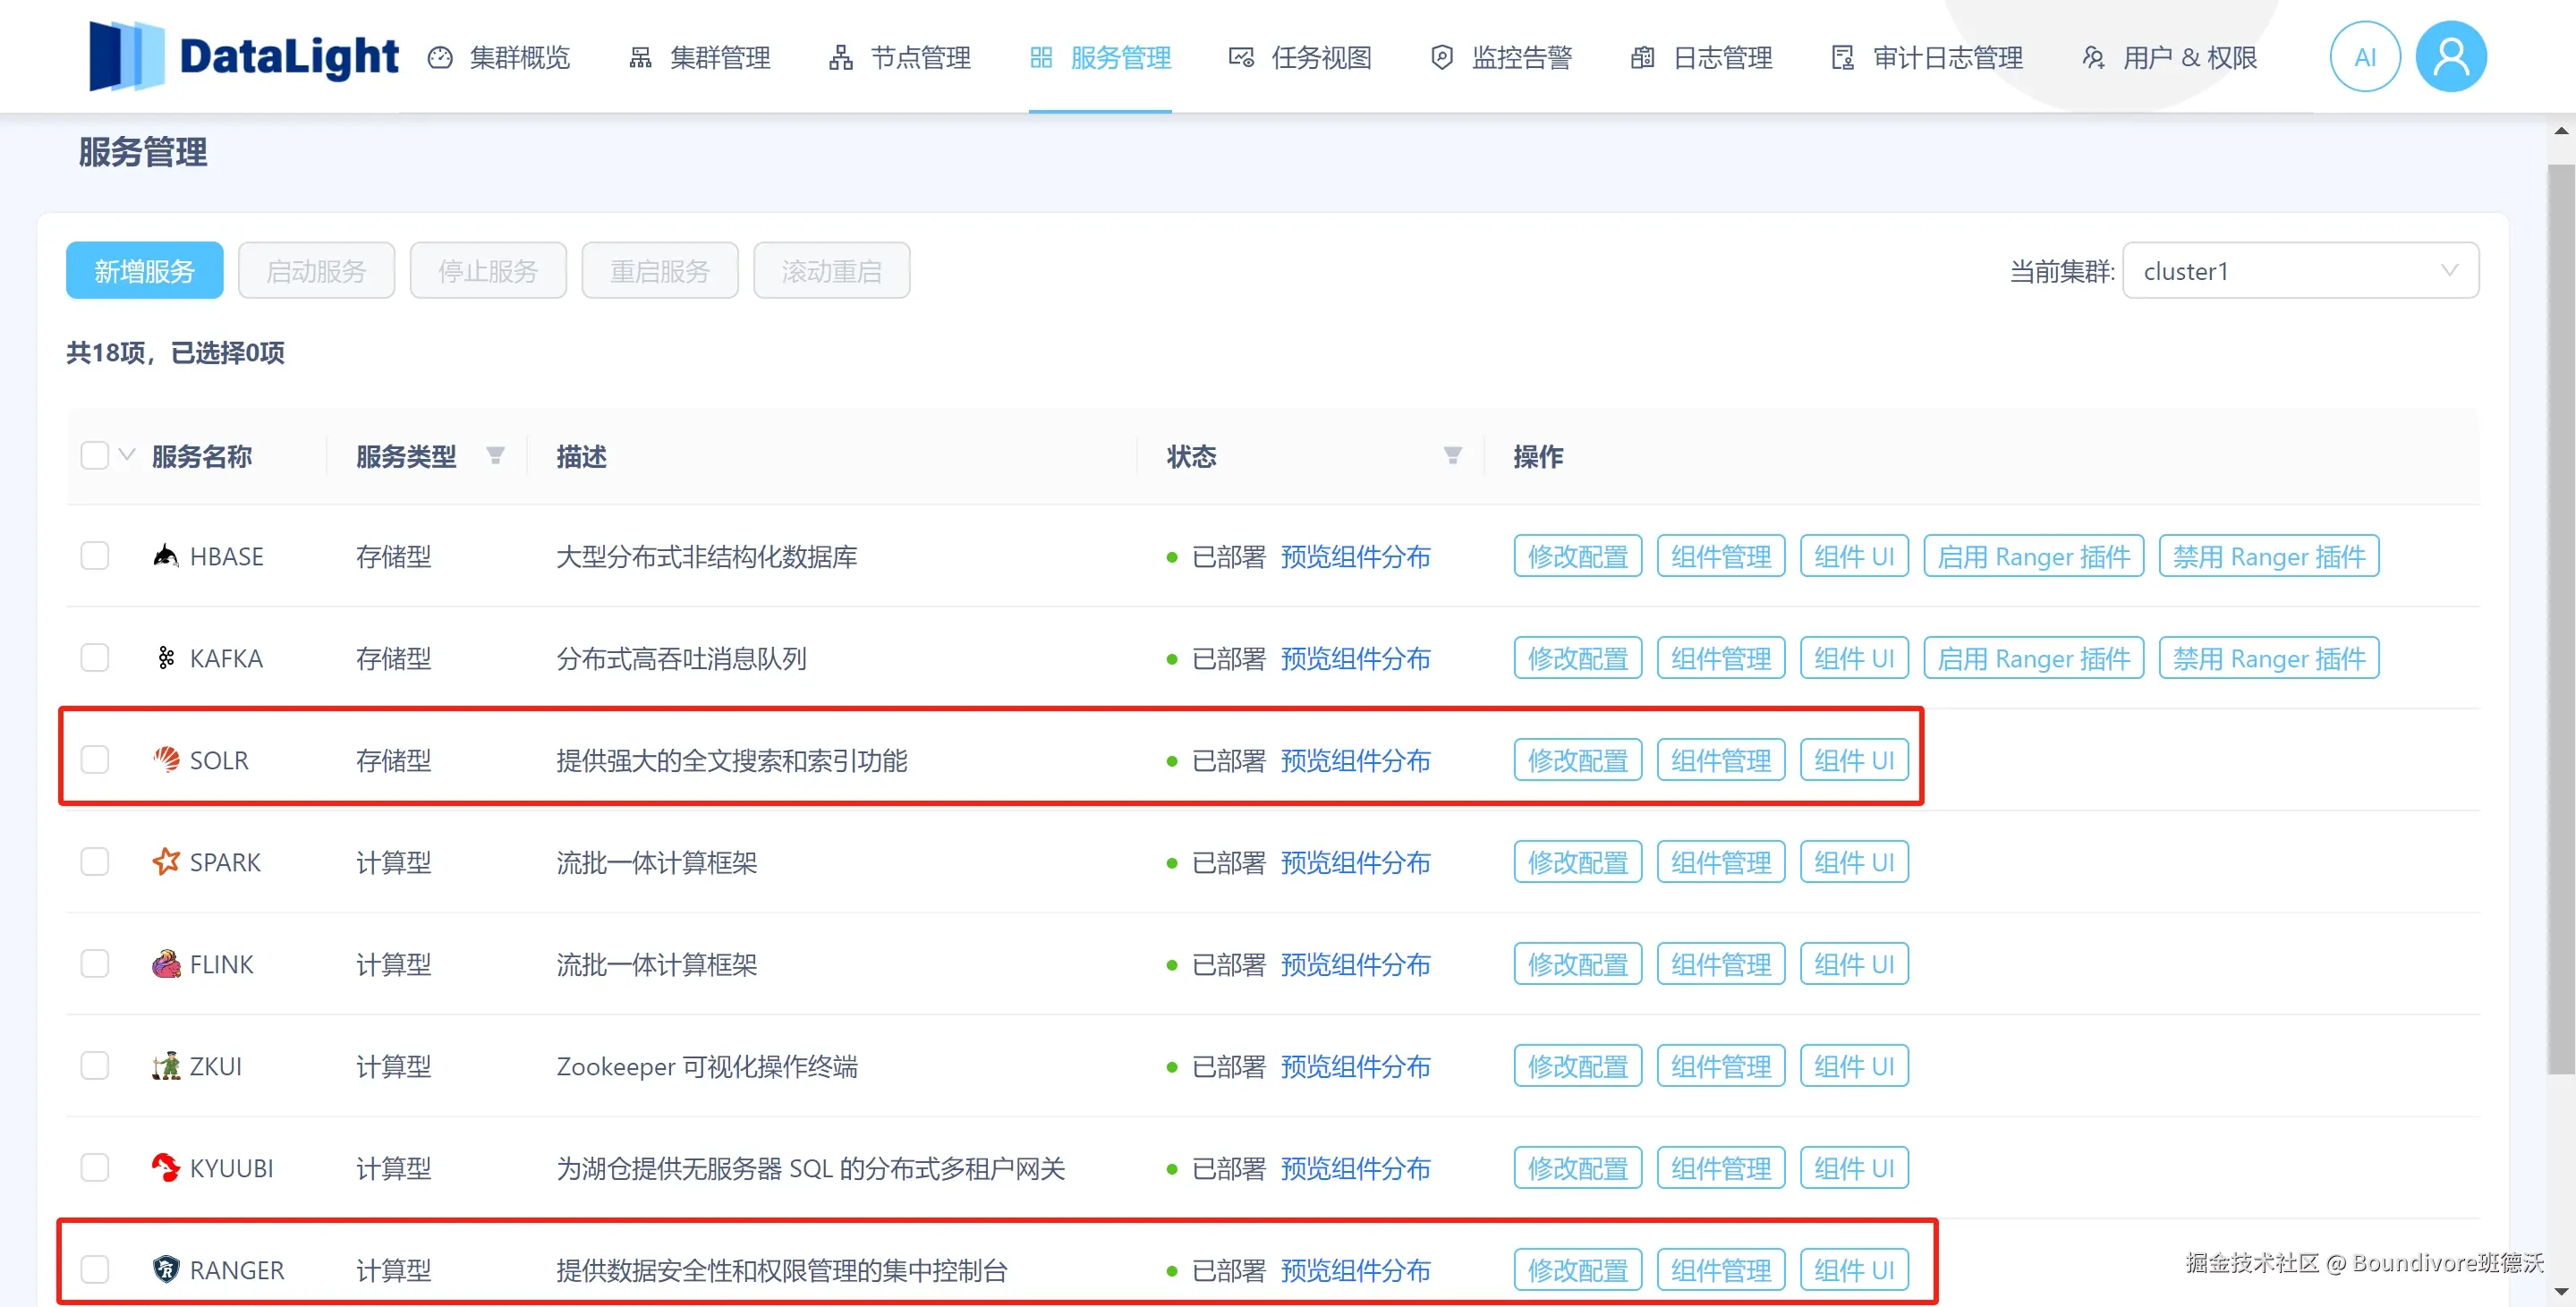Click the 新增服务 button
The image size is (2576, 1307).
145,271
